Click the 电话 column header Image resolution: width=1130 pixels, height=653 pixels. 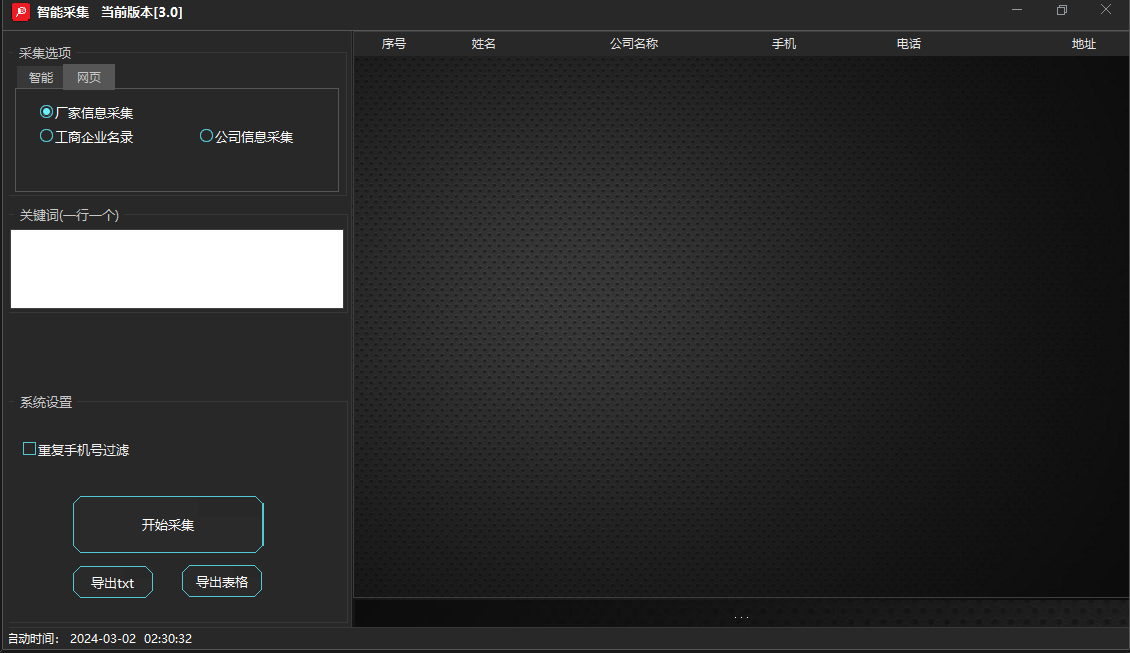click(x=909, y=44)
